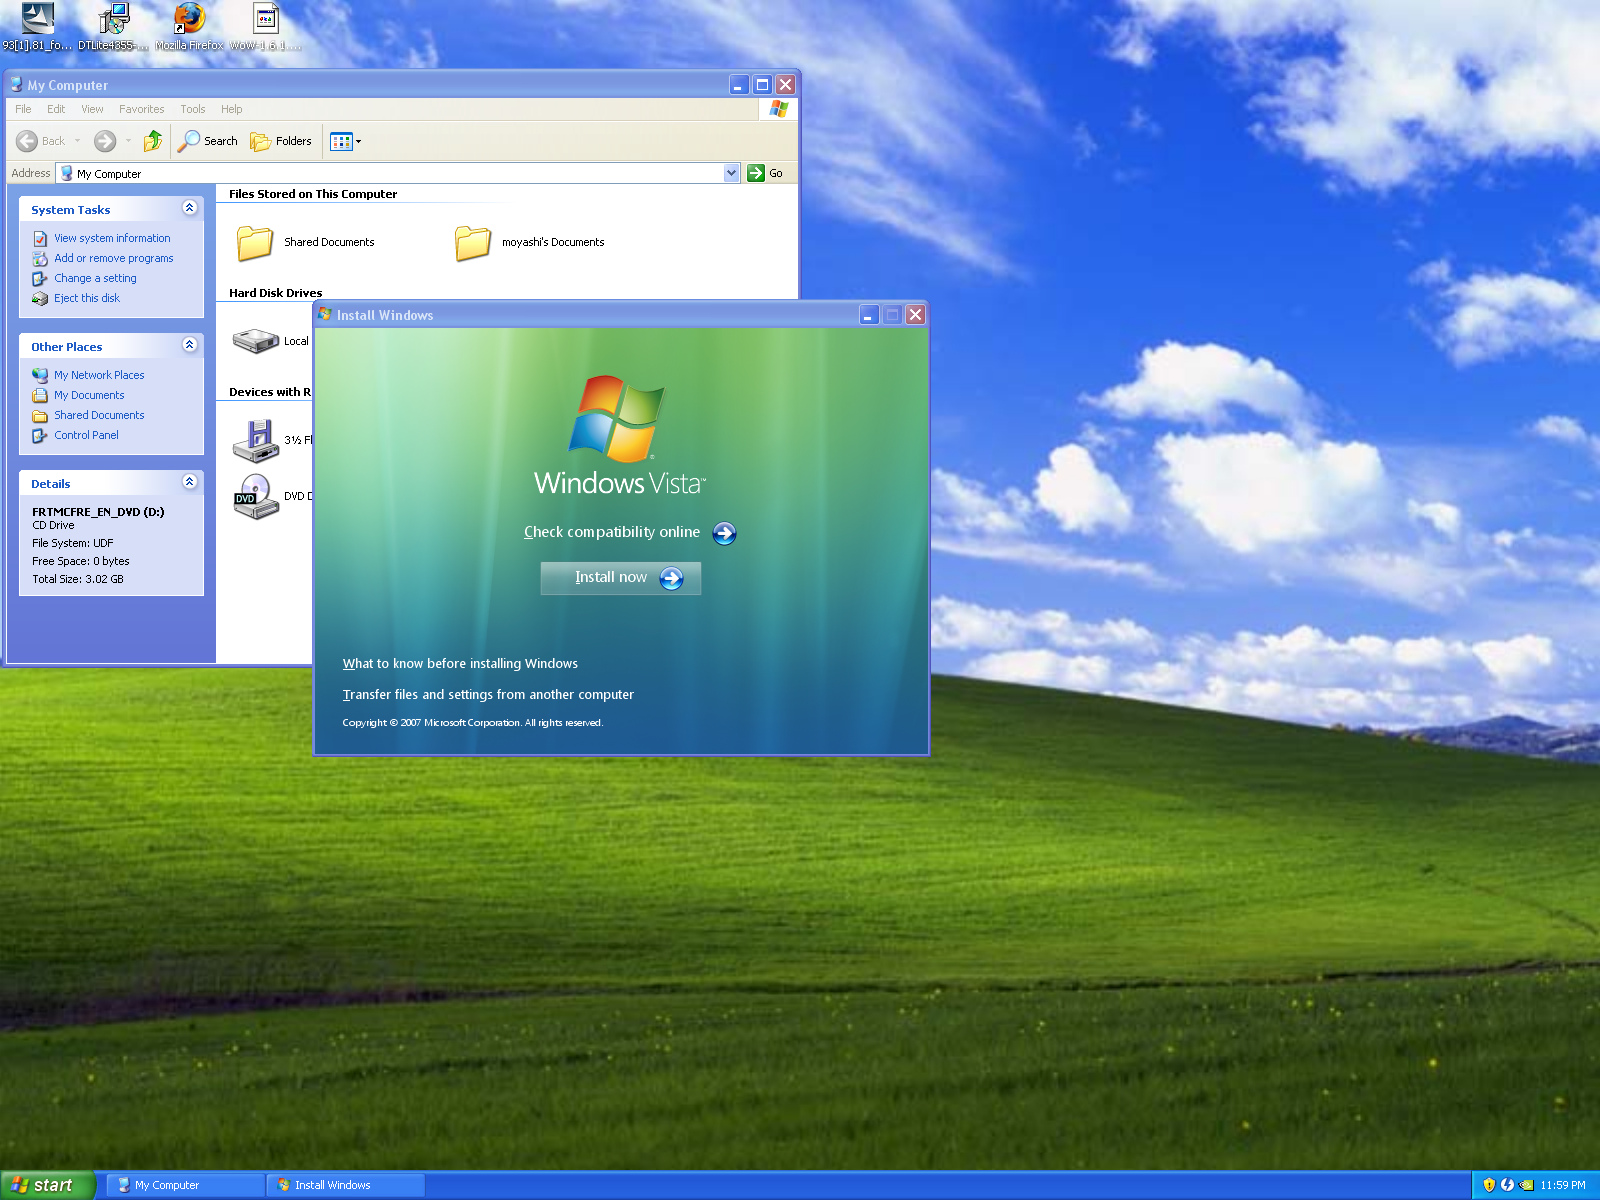Image resolution: width=1600 pixels, height=1200 pixels.
Task: Click the Start button on taskbar
Action: (x=46, y=1185)
